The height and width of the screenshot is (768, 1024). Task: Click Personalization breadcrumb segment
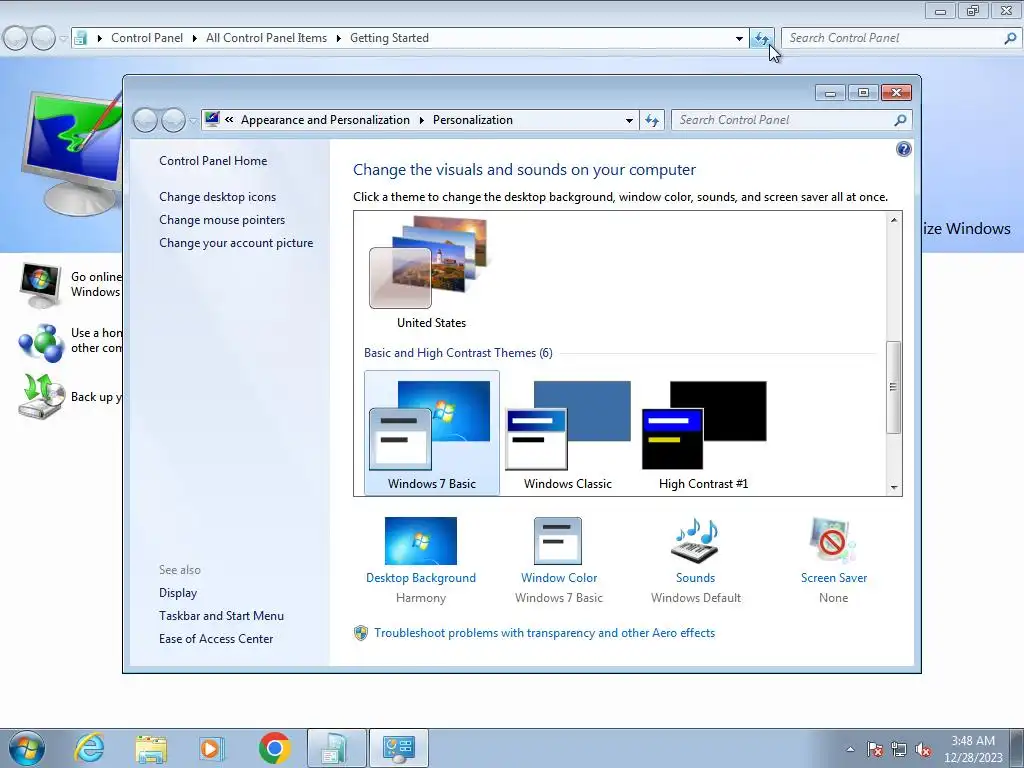pyautogui.click(x=473, y=120)
